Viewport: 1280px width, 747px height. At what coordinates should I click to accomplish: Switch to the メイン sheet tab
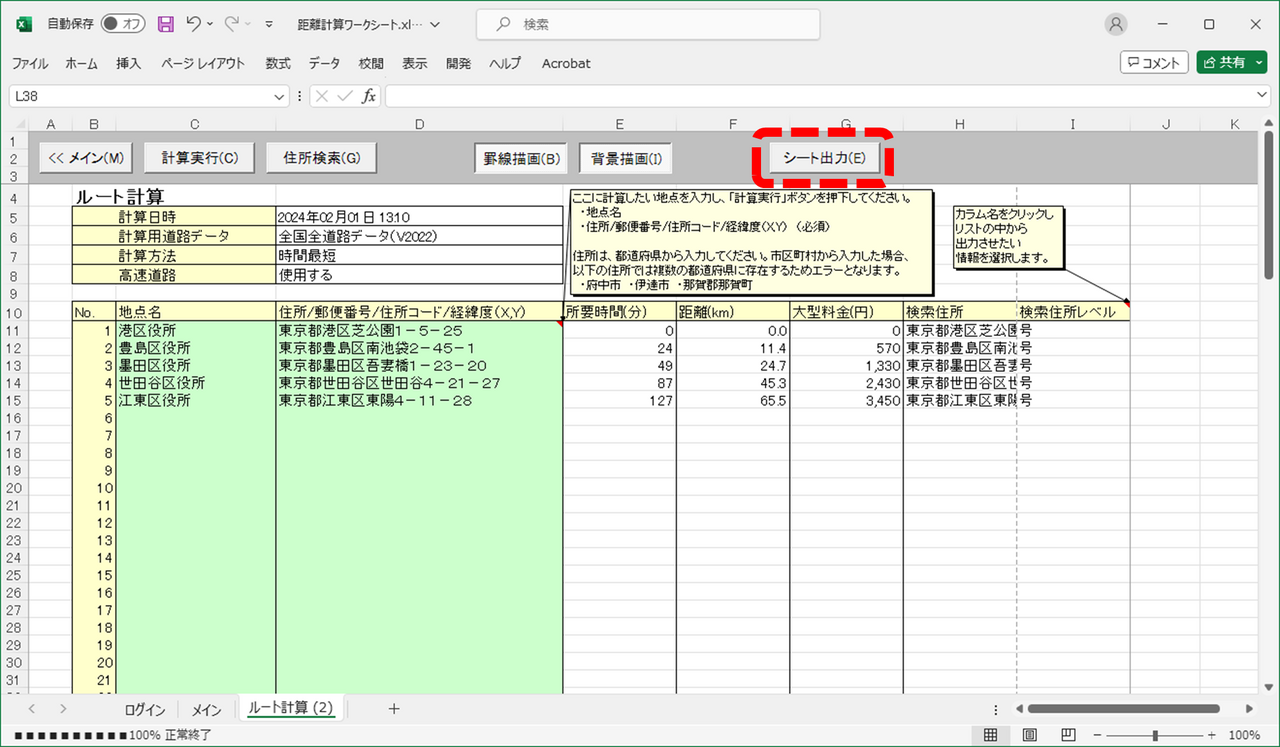tap(206, 710)
